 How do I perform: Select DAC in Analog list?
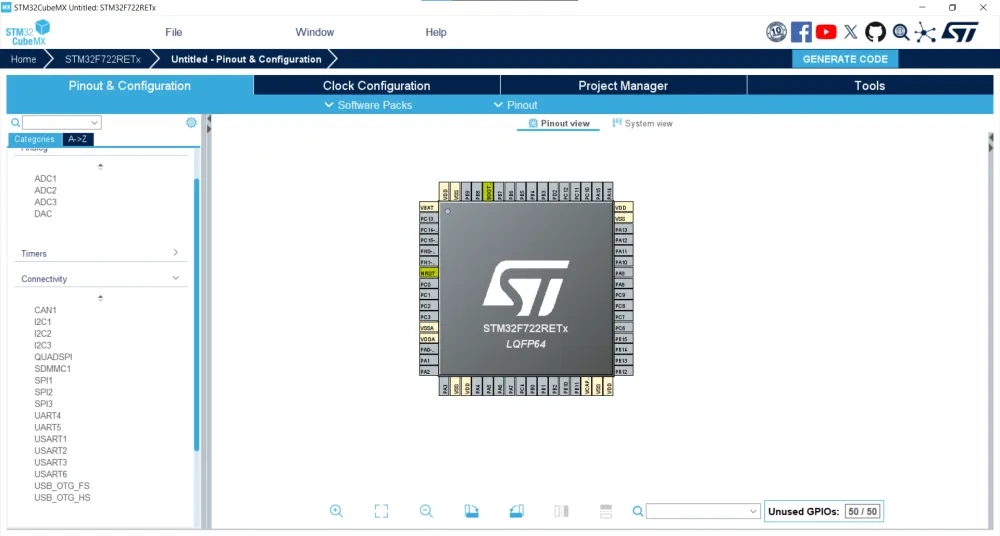pyautogui.click(x=43, y=214)
